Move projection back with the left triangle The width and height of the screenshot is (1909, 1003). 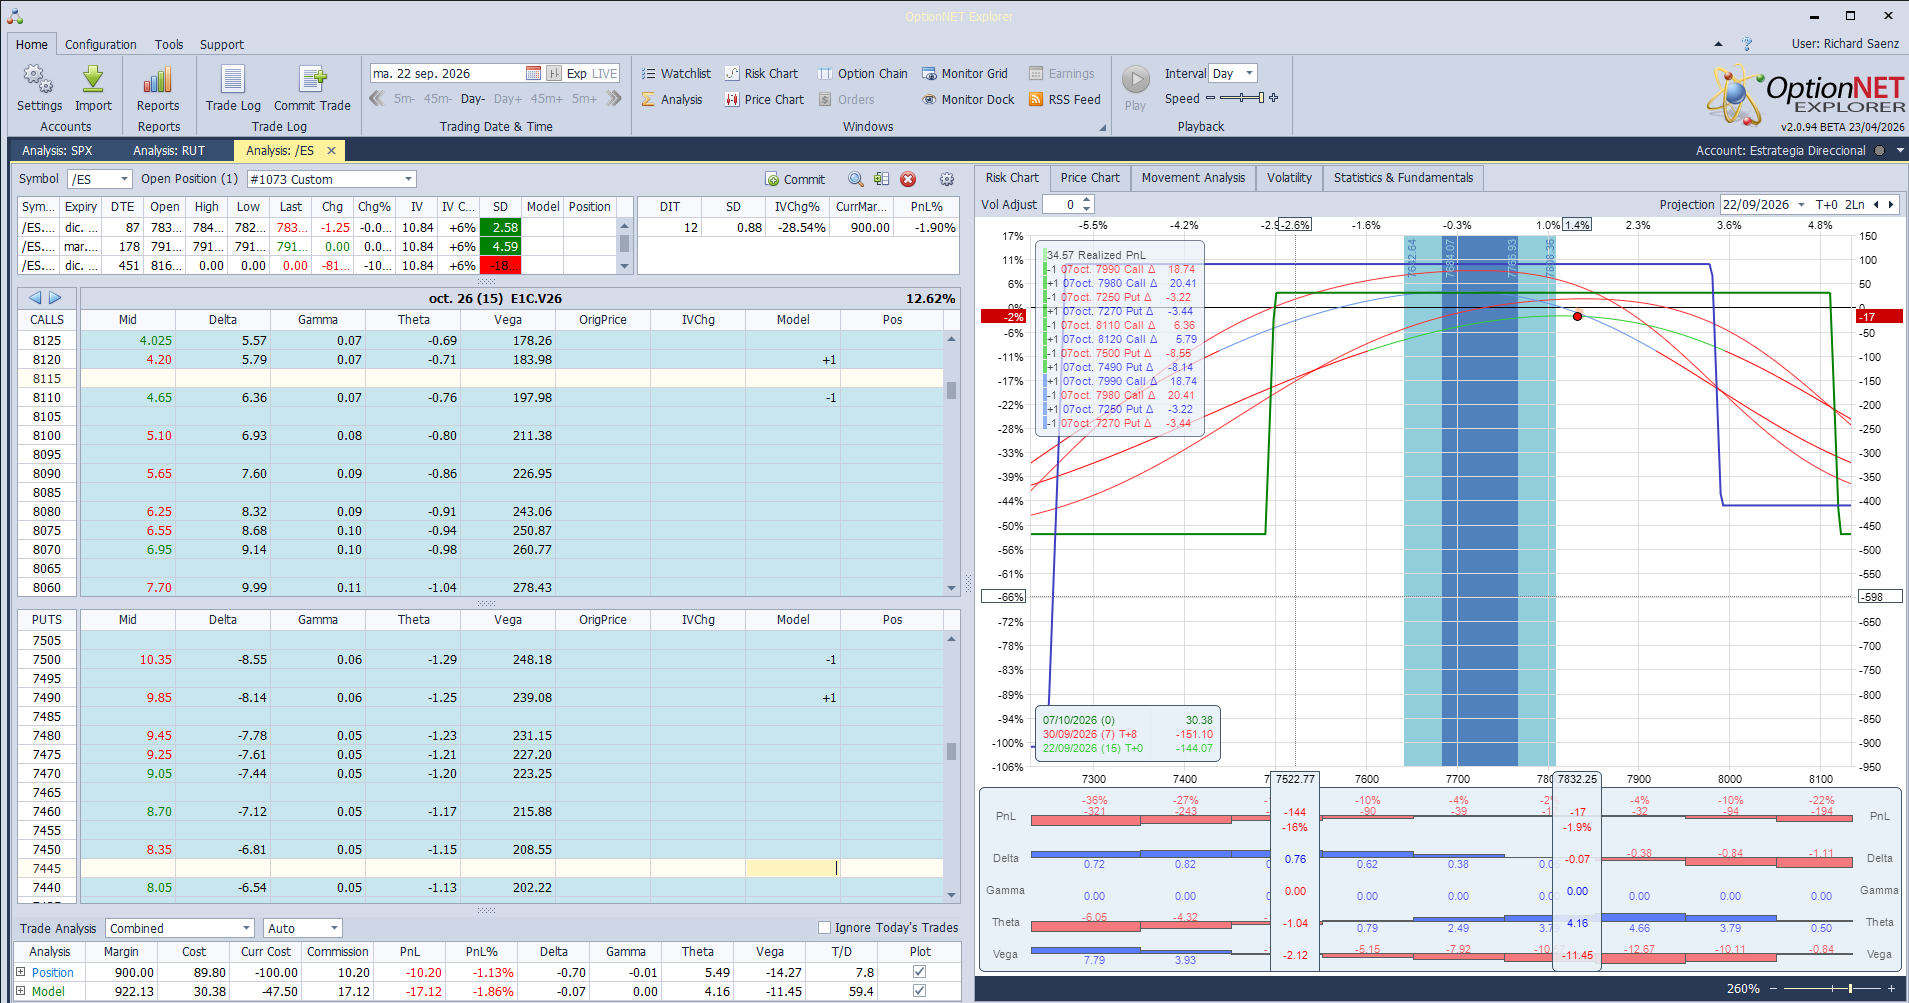(1876, 204)
